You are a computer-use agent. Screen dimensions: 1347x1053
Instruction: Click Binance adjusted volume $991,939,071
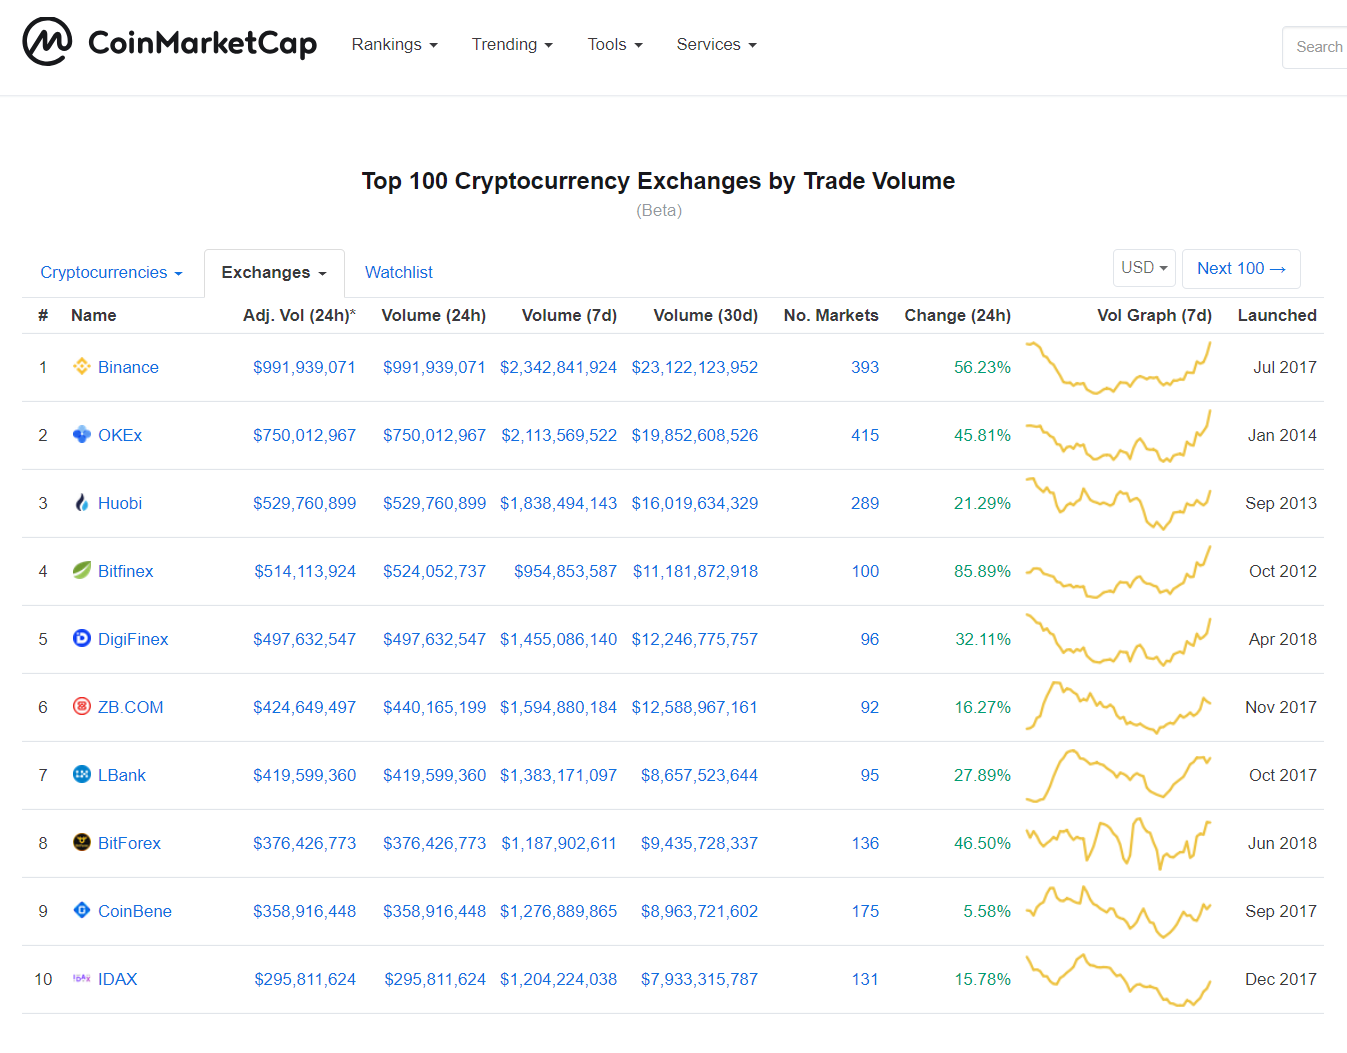pyautogui.click(x=304, y=367)
